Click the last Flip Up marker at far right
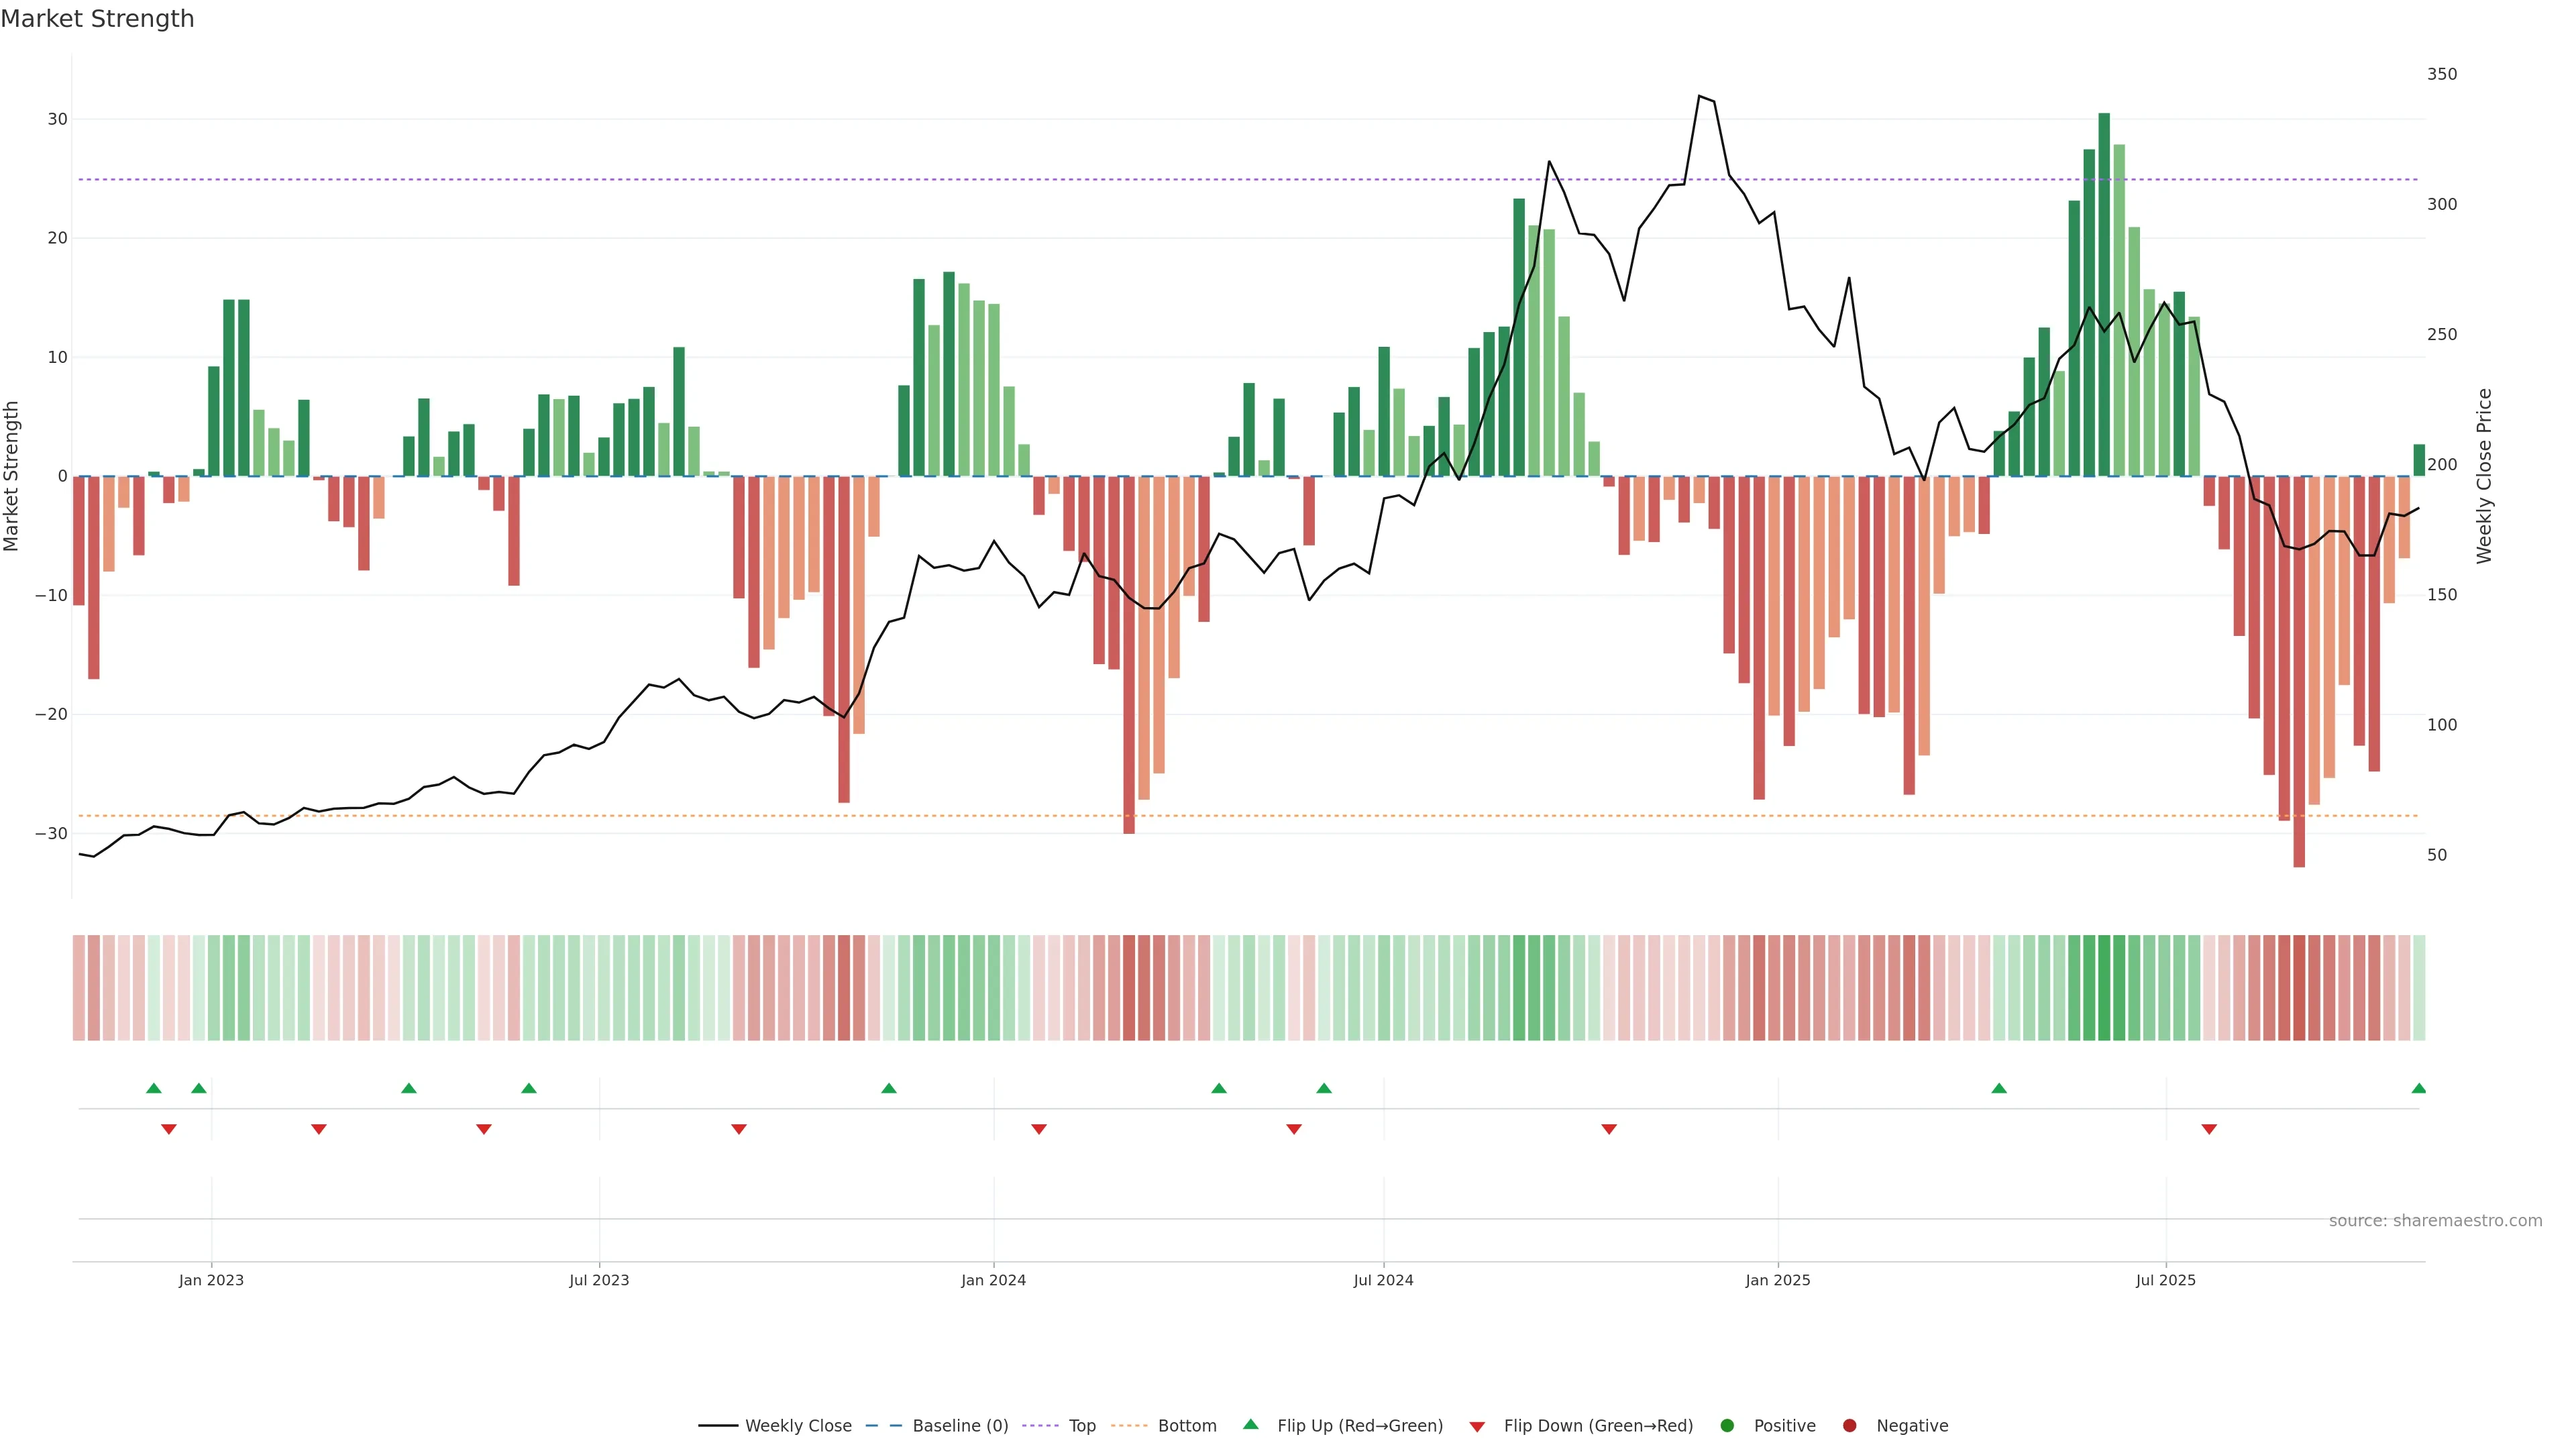Image resolution: width=2576 pixels, height=1449 pixels. pos(2418,1088)
